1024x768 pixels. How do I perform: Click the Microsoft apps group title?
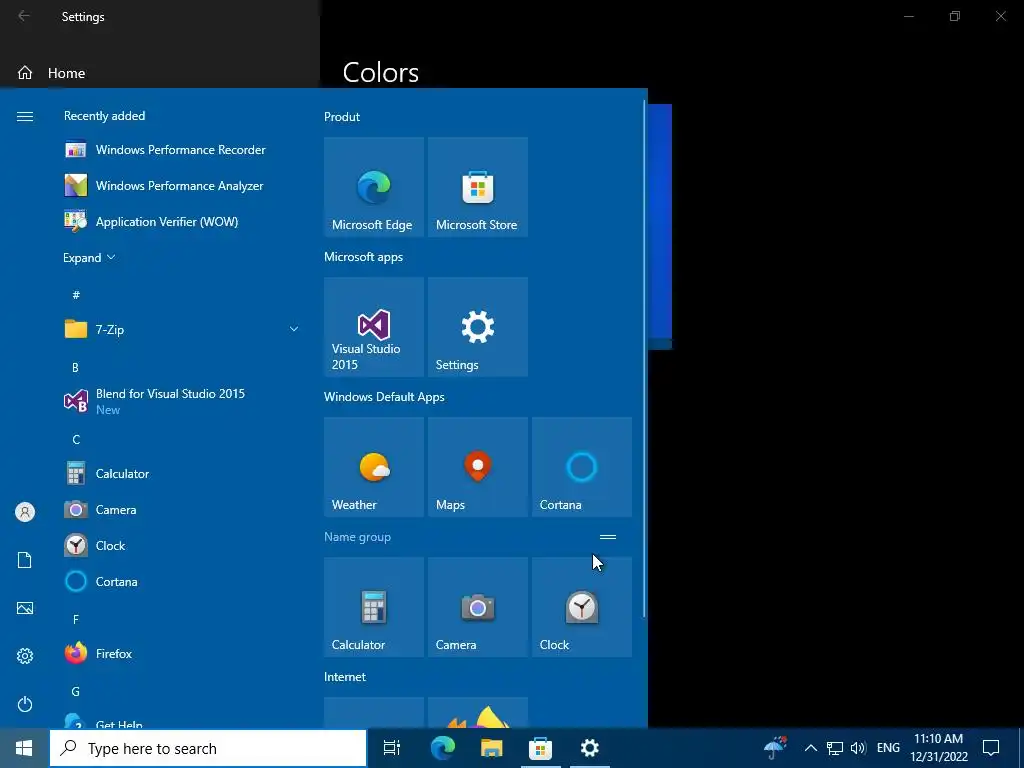[363, 257]
